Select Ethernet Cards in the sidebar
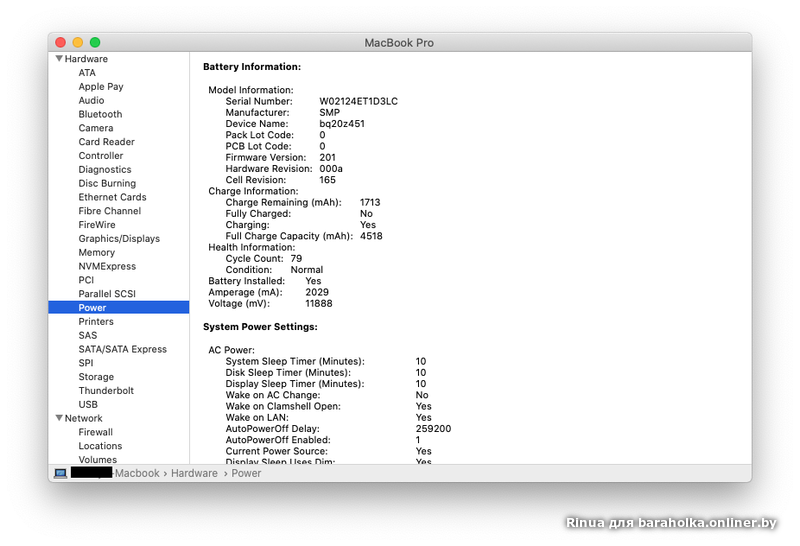Screen dimensions: 800x546 point(112,196)
